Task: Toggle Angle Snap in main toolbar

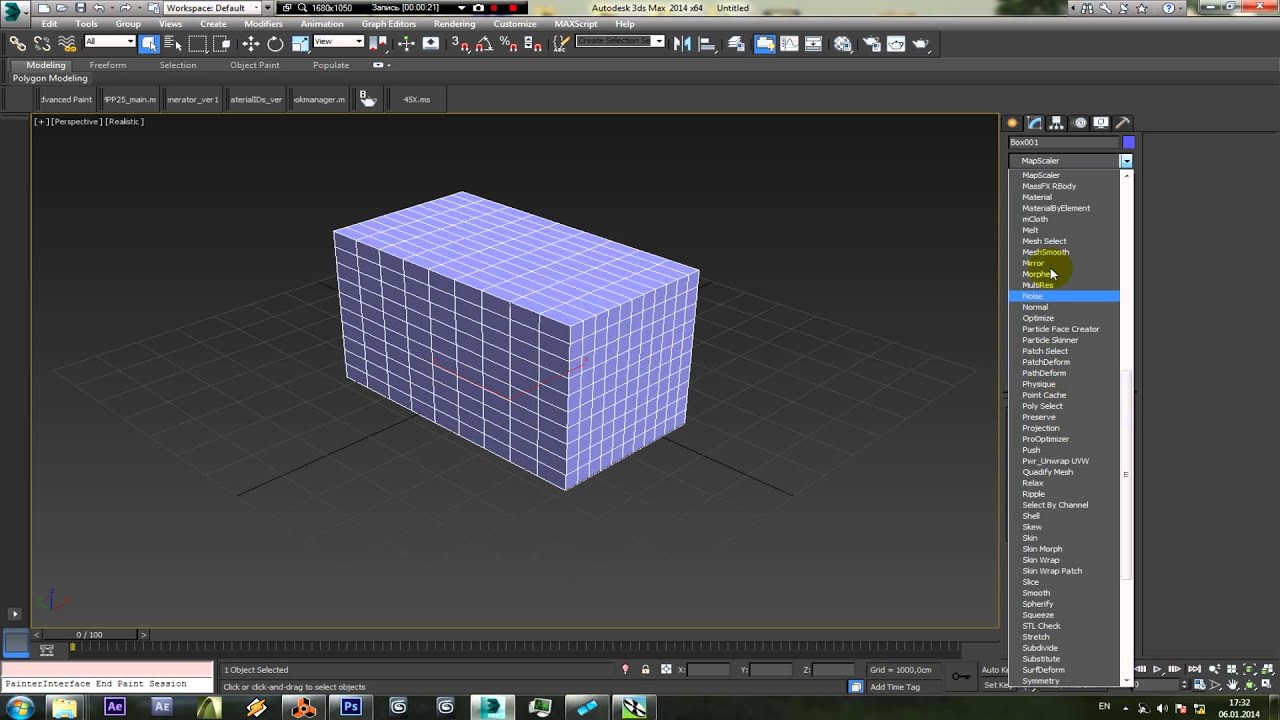Action: pyautogui.click(x=484, y=43)
